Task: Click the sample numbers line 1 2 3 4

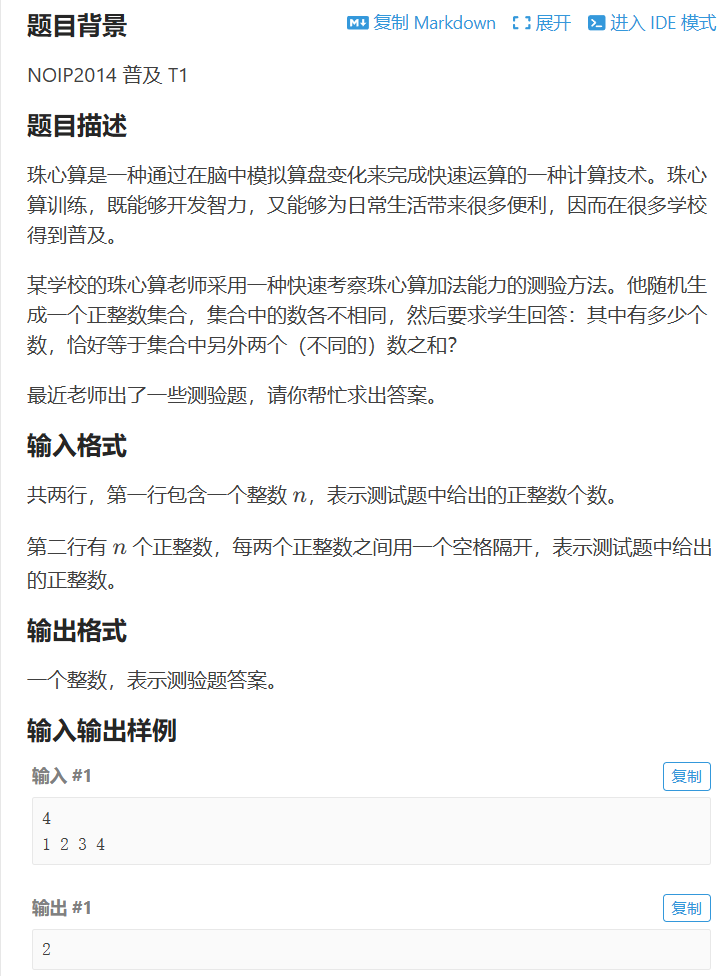Action: tap(73, 845)
